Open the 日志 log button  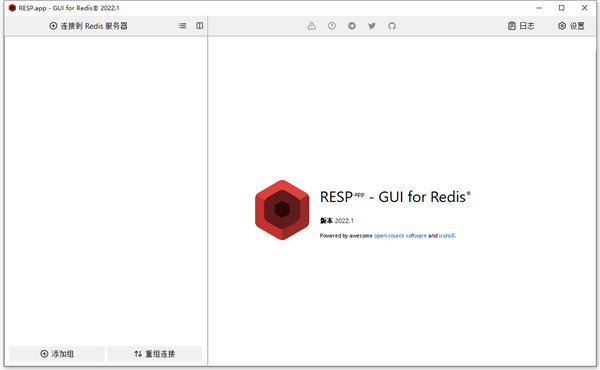tap(521, 26)
